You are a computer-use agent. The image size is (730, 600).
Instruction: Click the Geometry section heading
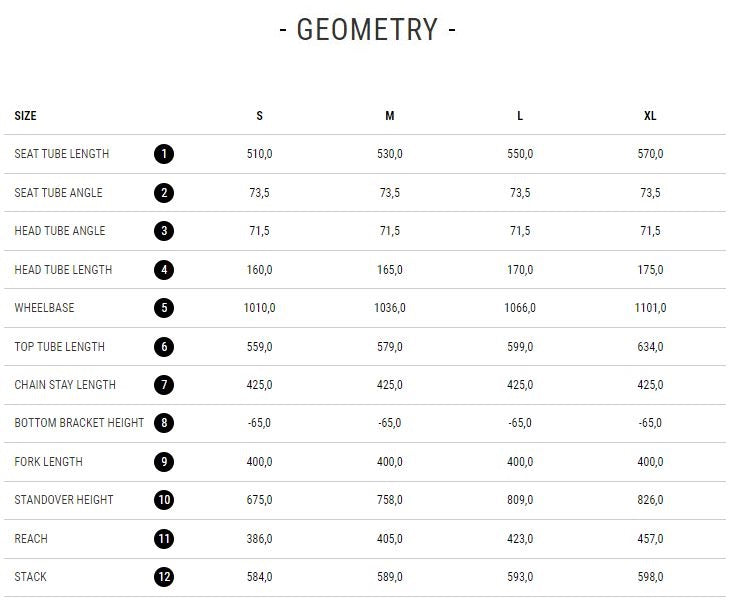(x=366, y=30)
